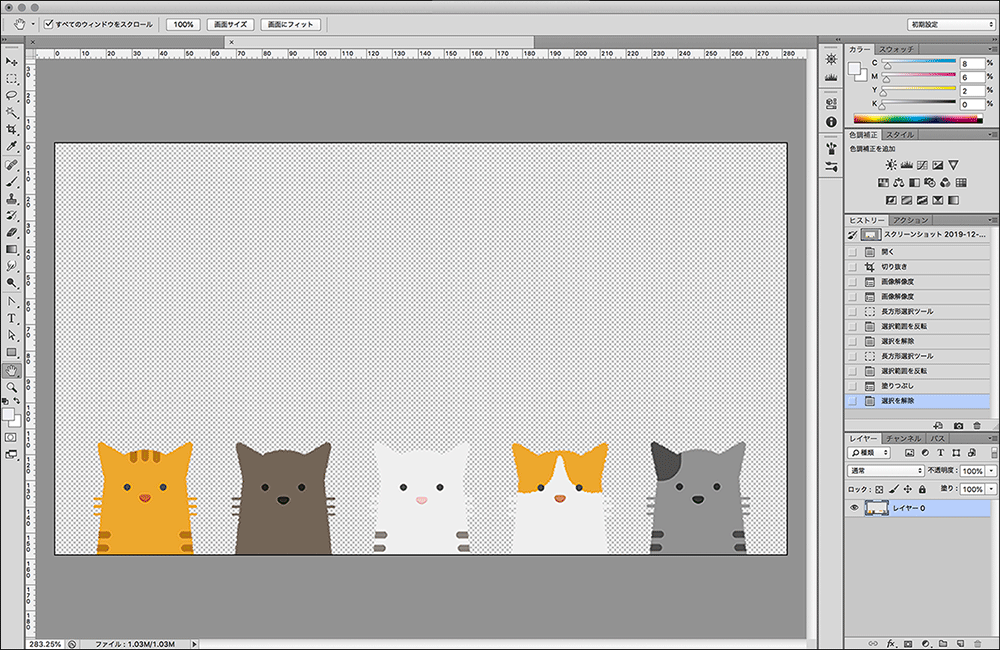Image resolution: width=1000 pixels, height=650 pixels.
Task: Switch to the スウォッチ tab
Action: click(x=895, y=49)
